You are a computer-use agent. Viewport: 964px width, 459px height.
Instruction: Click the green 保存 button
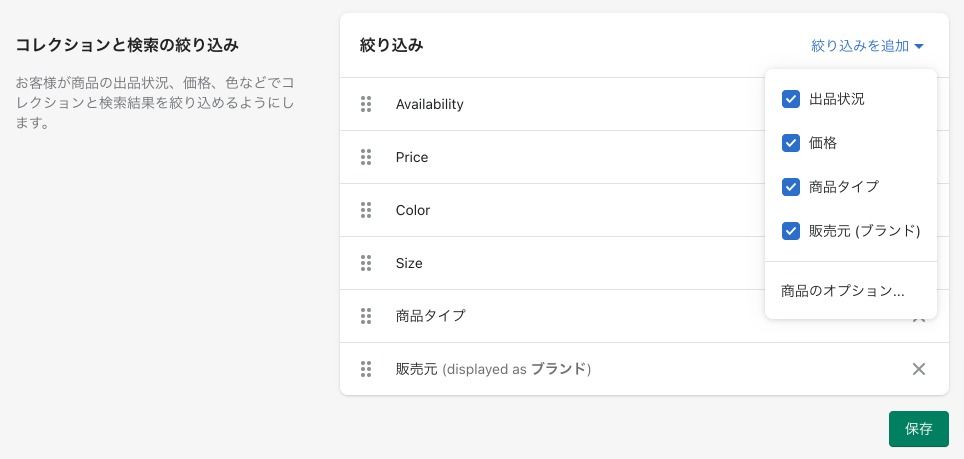click(918, 429)
